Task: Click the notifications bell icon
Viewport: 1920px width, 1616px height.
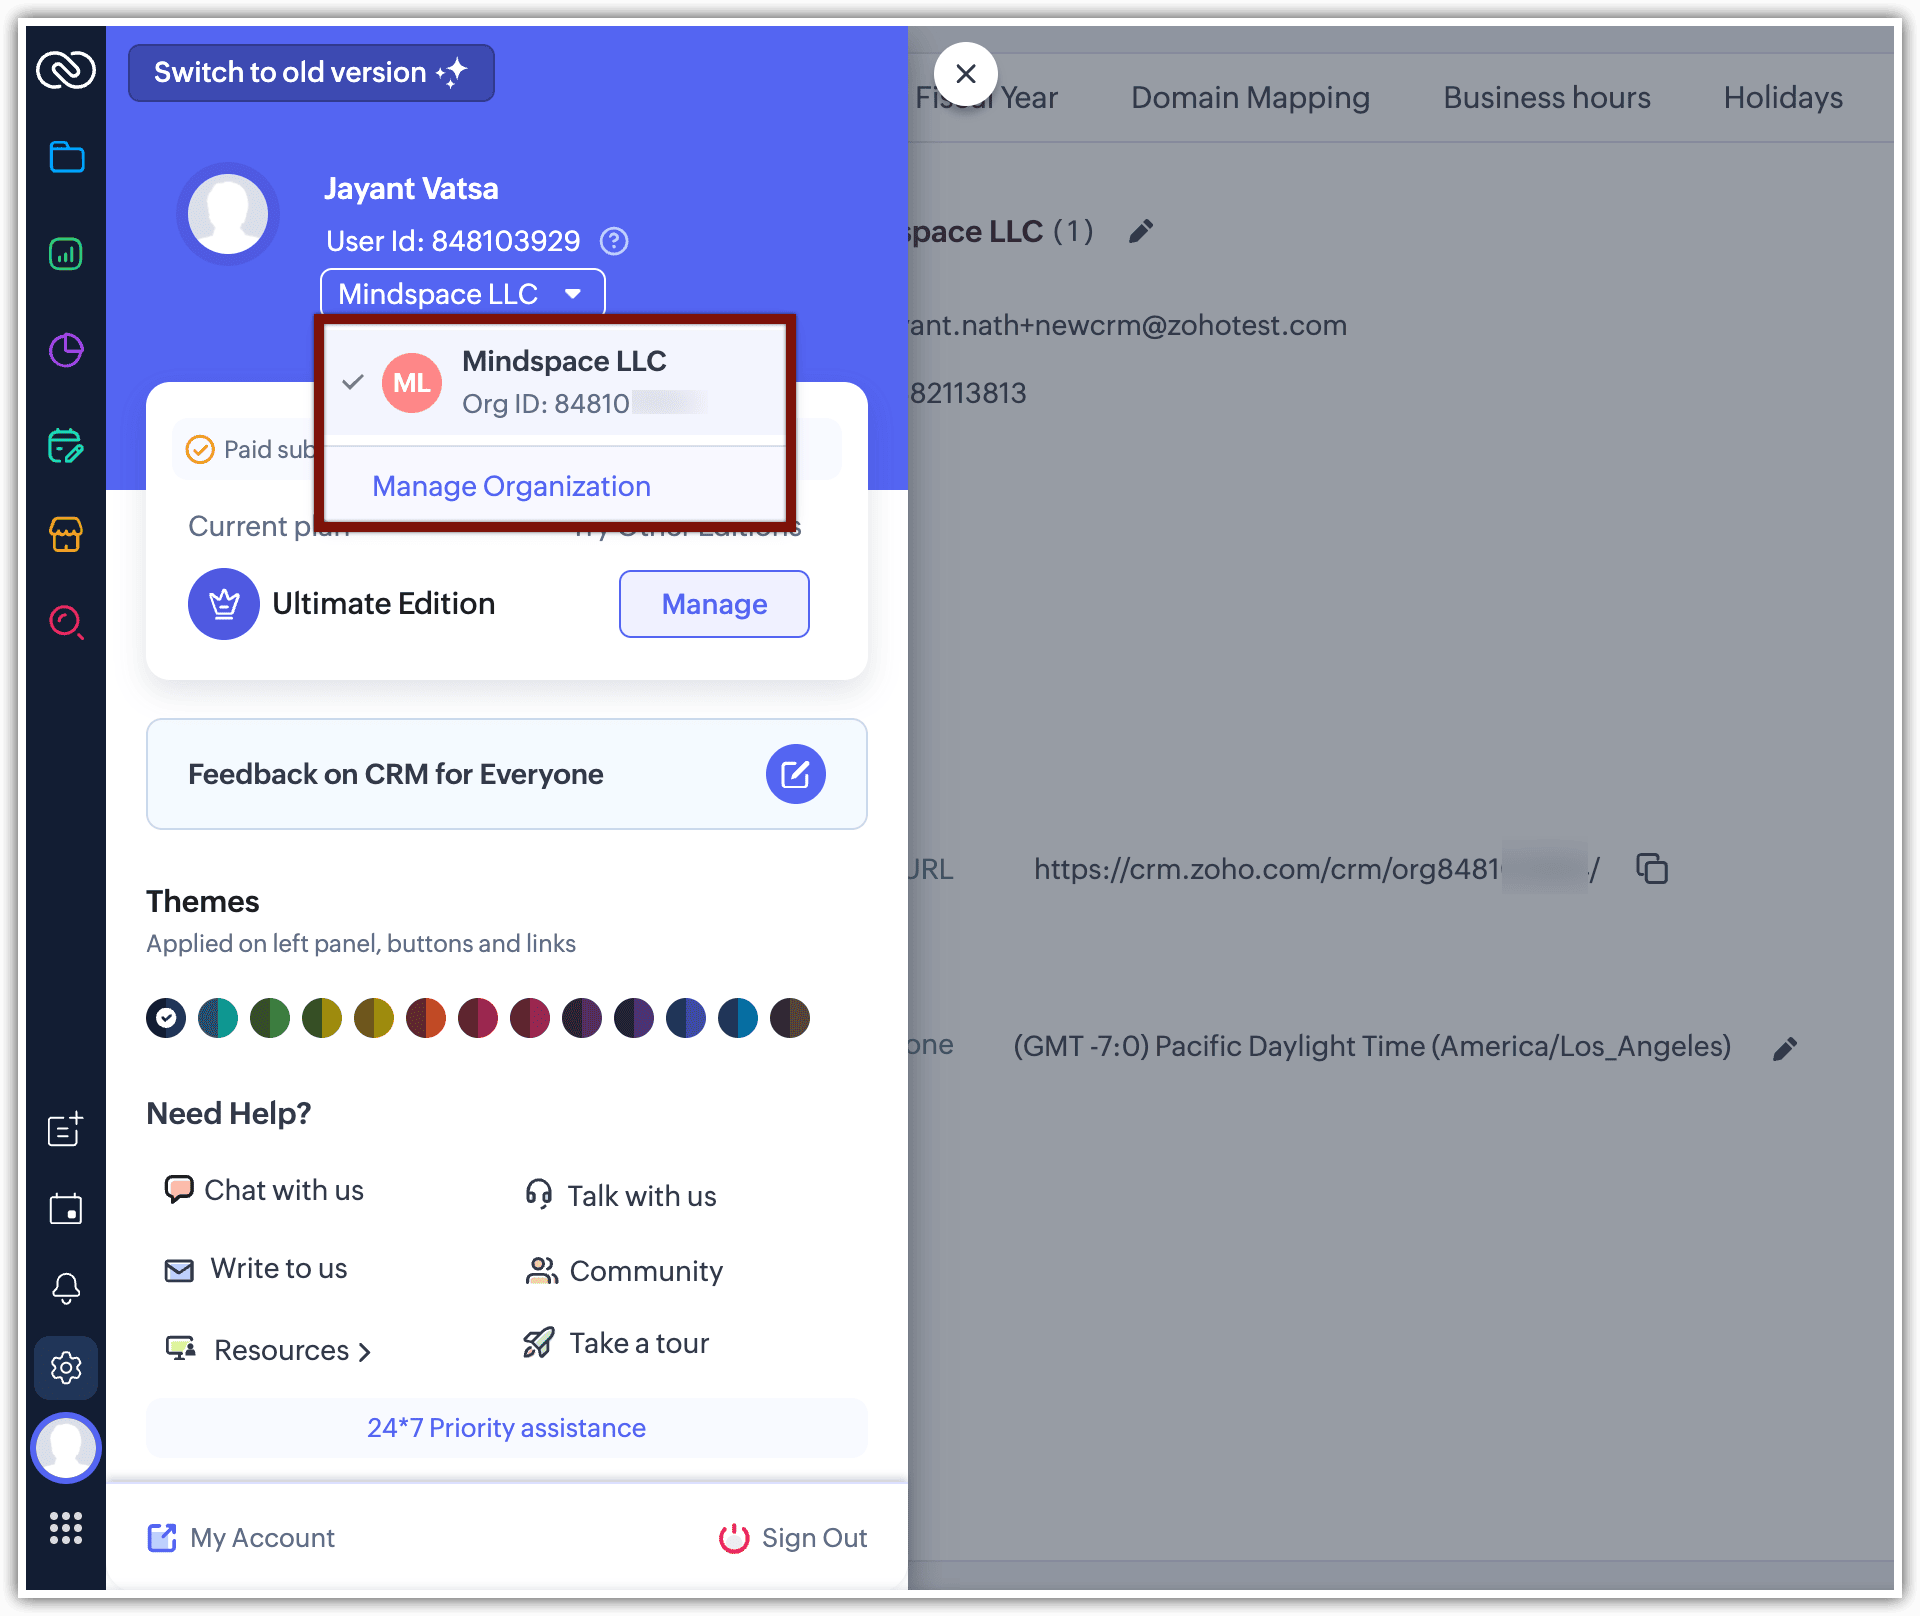Action: 66,1288
